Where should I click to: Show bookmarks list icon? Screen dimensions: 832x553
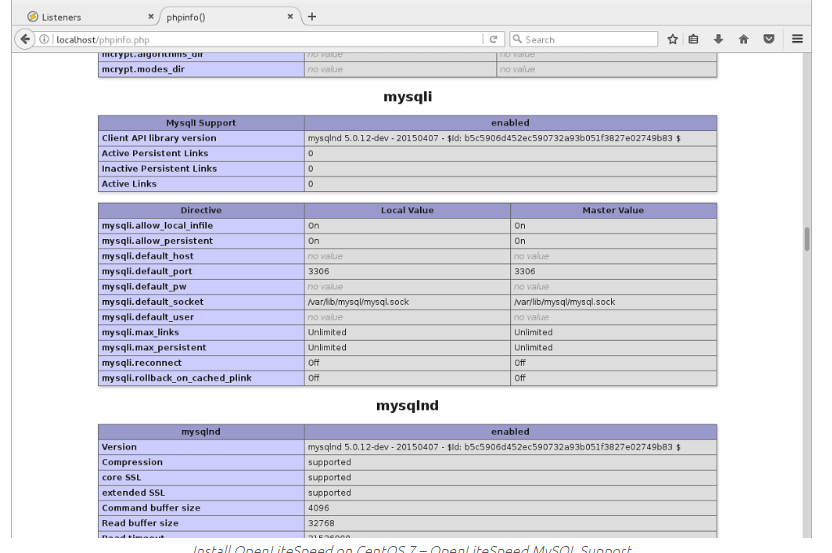coord(694,39)
